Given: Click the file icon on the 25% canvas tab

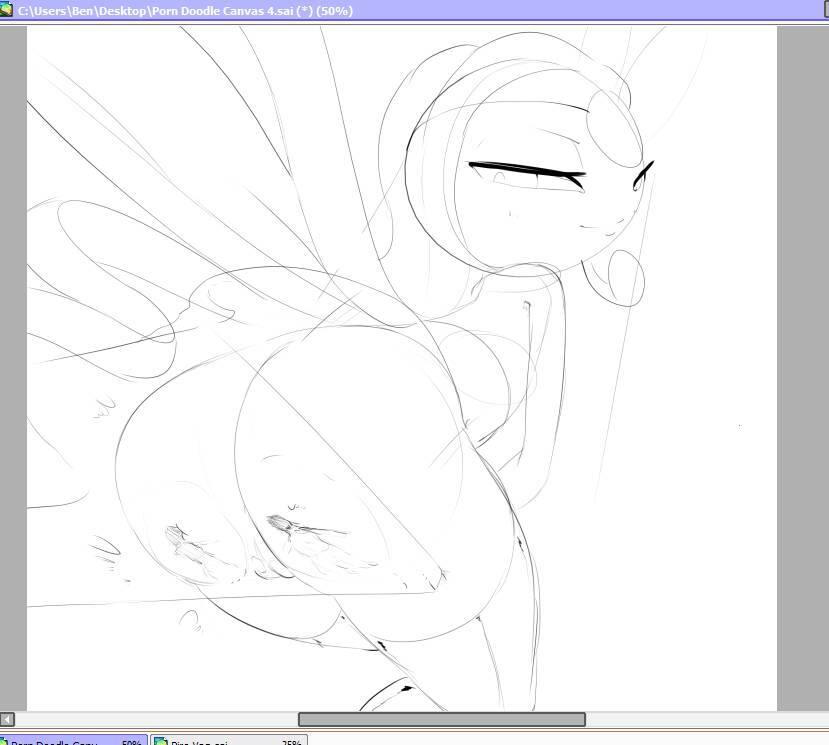Looking at the screenshot, I should click(160, 741).
